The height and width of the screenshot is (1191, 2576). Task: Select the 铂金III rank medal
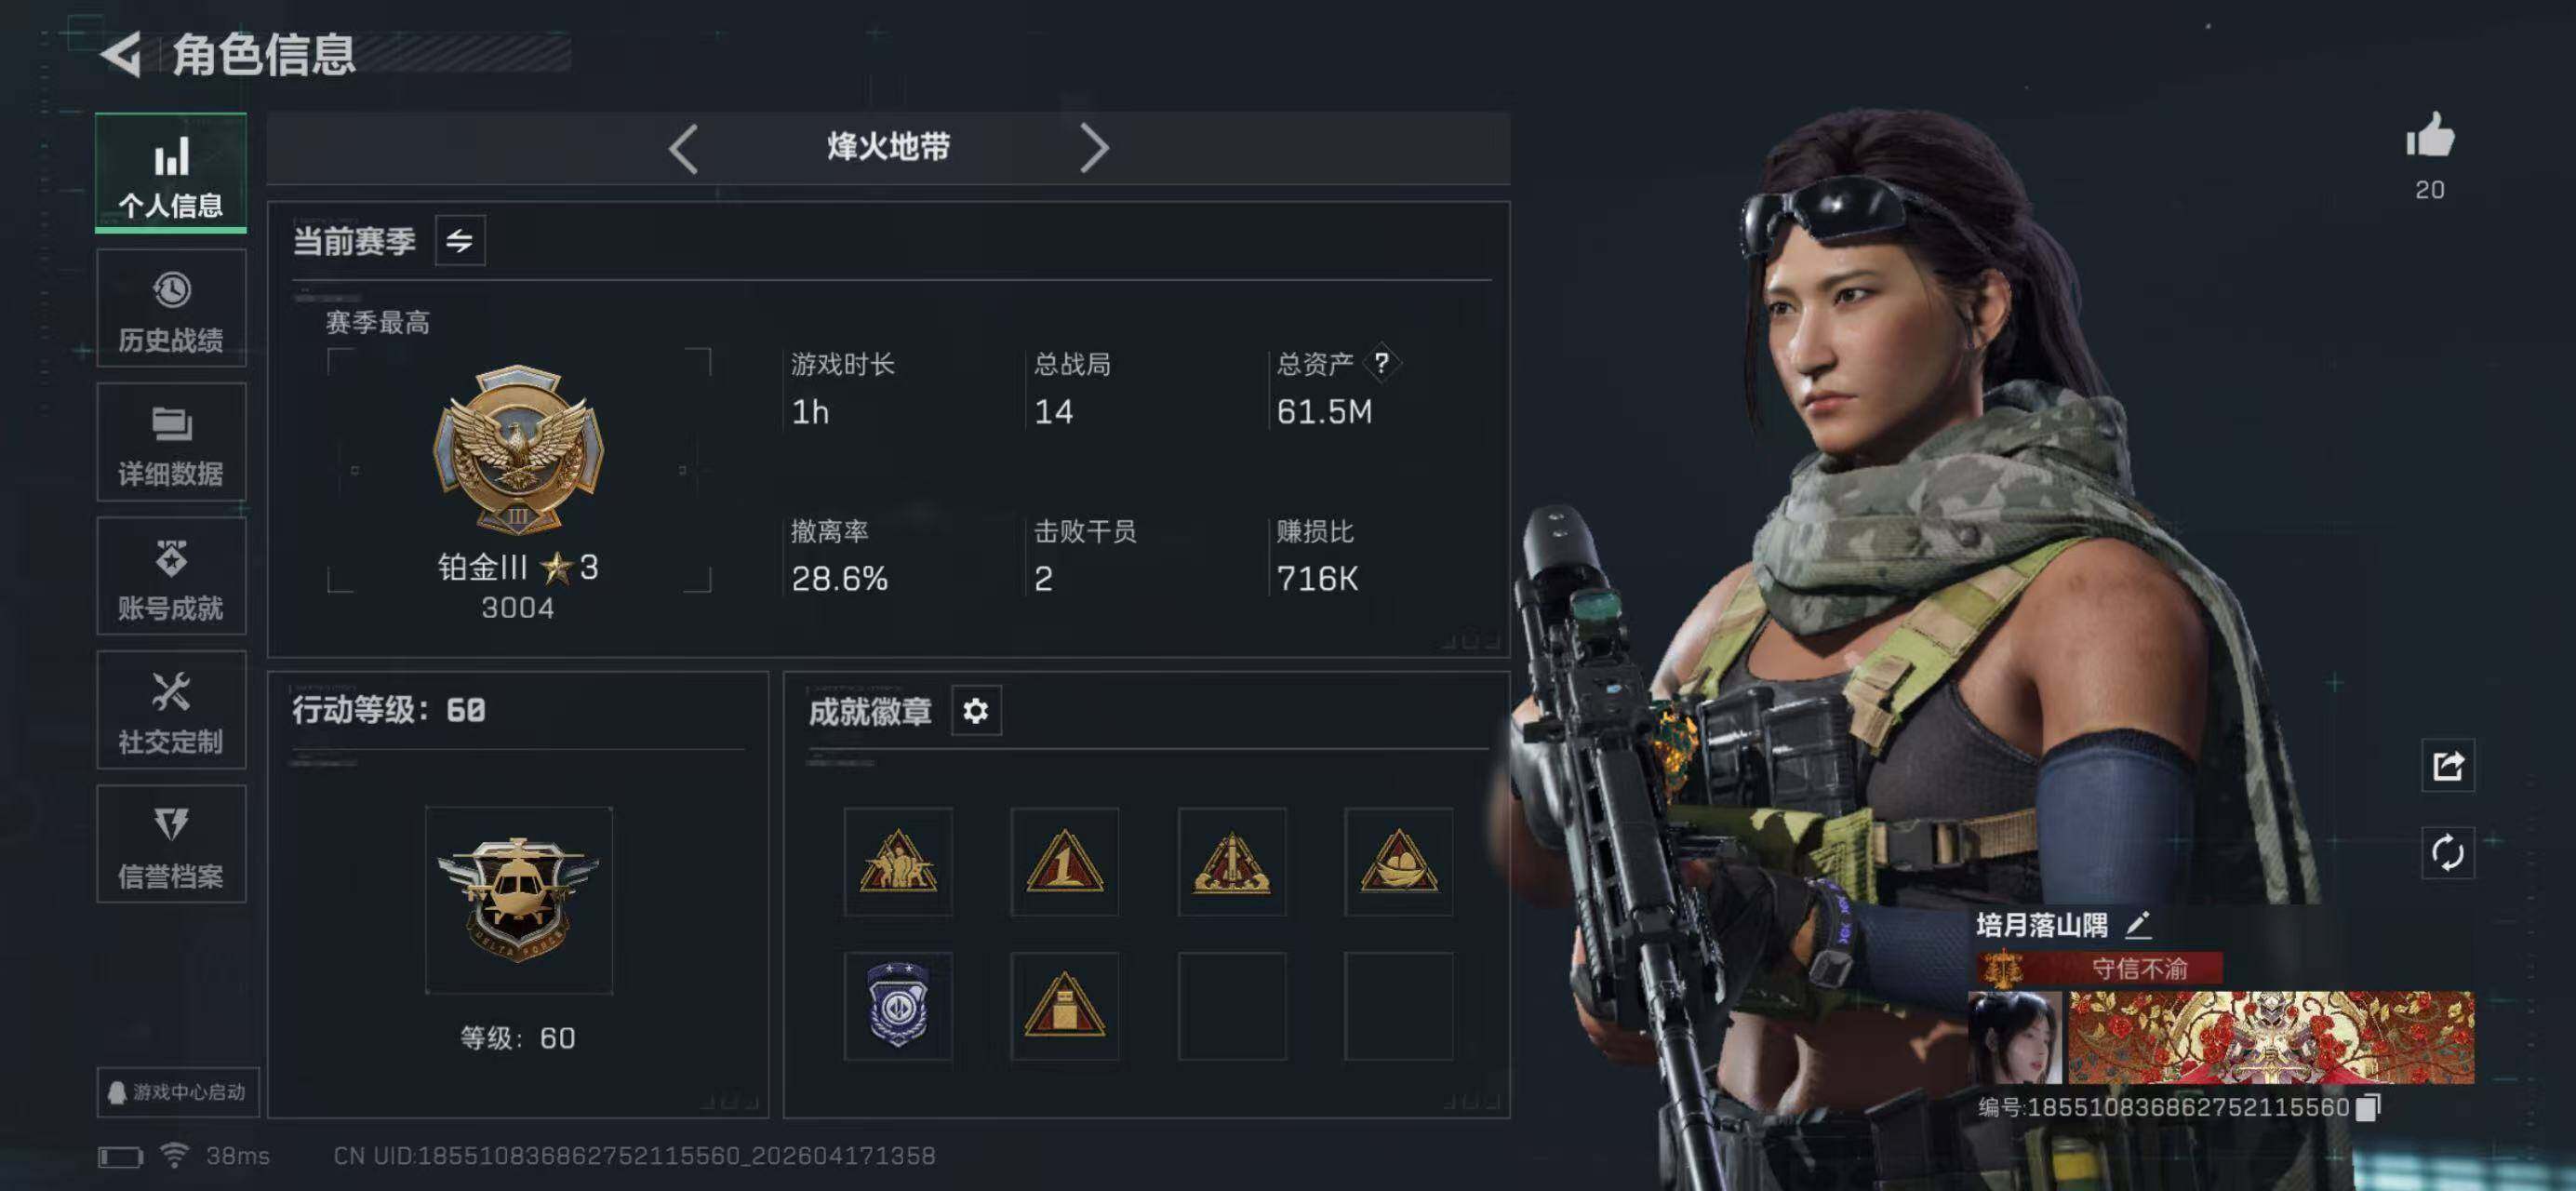pyautogui.click(x=518, y=449)
